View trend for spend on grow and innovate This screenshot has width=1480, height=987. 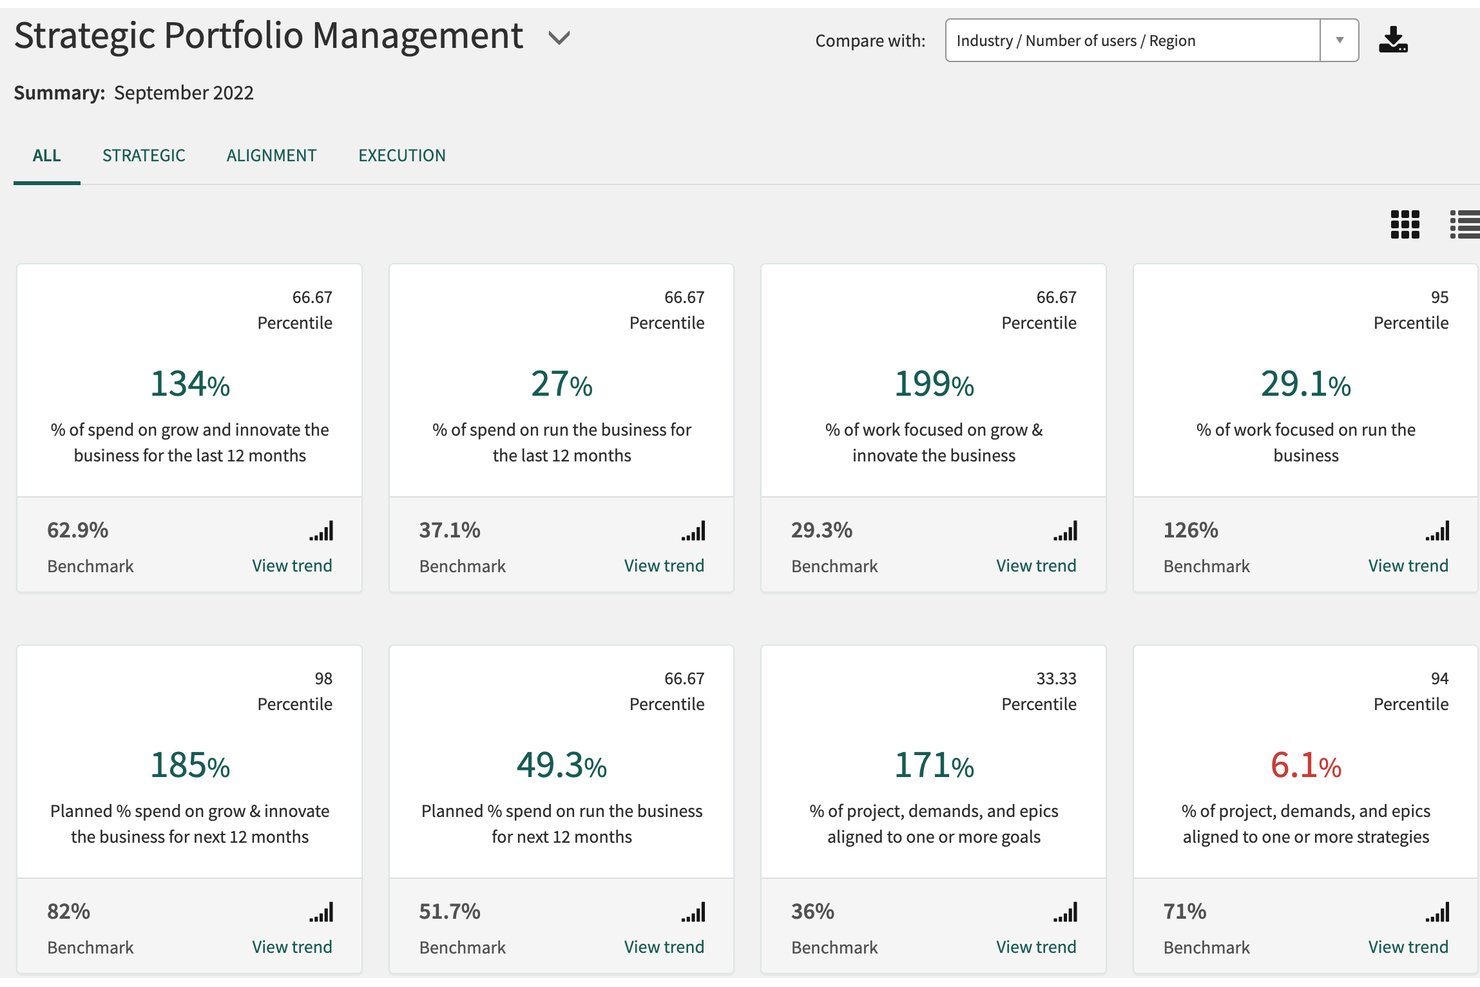coord(292,566)
